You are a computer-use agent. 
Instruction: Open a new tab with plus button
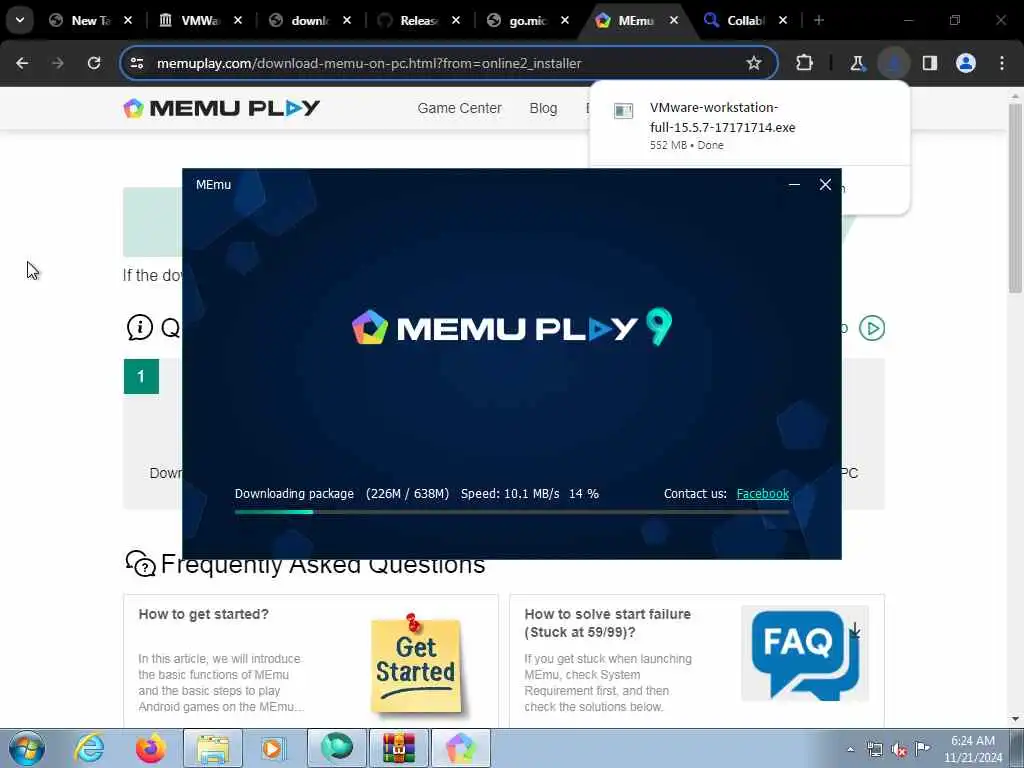coord(819,20)
